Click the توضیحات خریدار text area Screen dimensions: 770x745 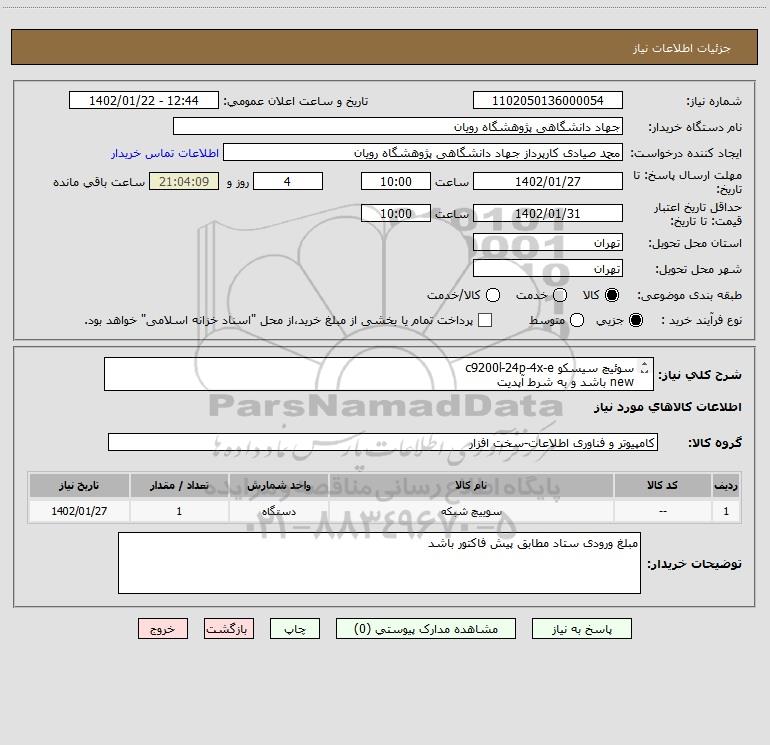point(379,563)
